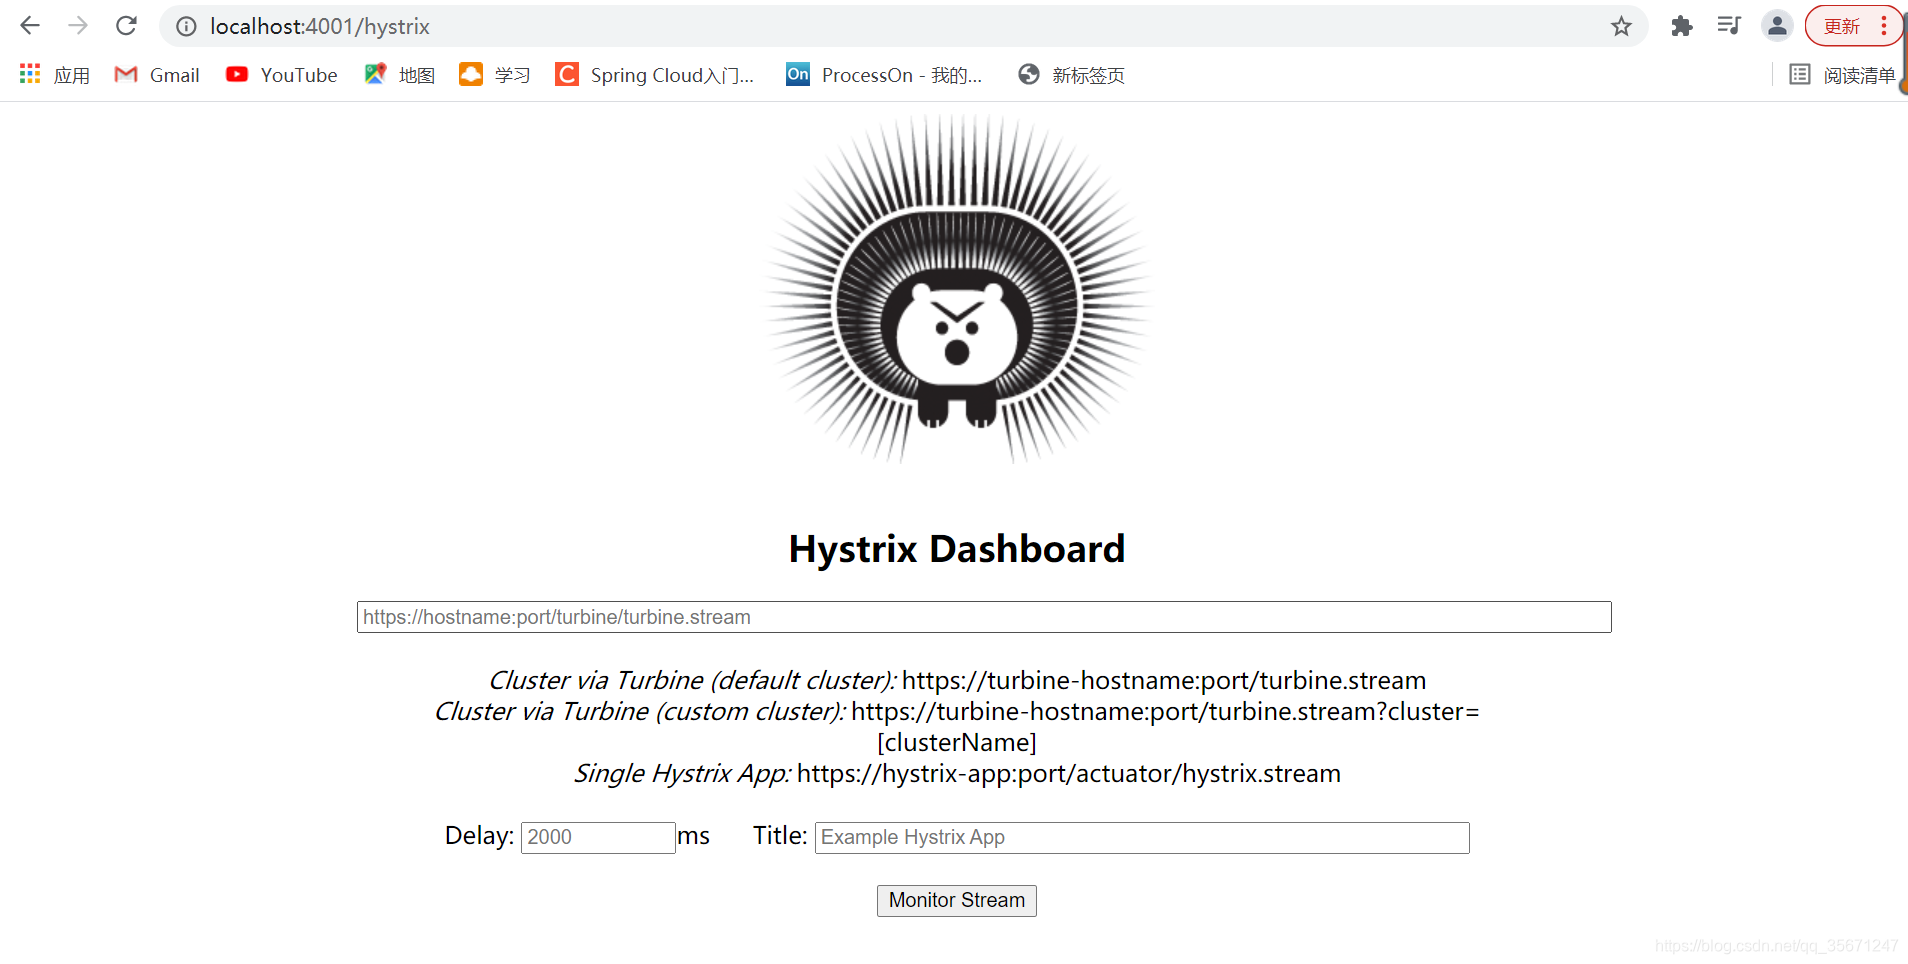The height and width of the screenshot is (964, 1908).
Task: Open the 阅读清单 reading list
Action: click(1842, 75)
